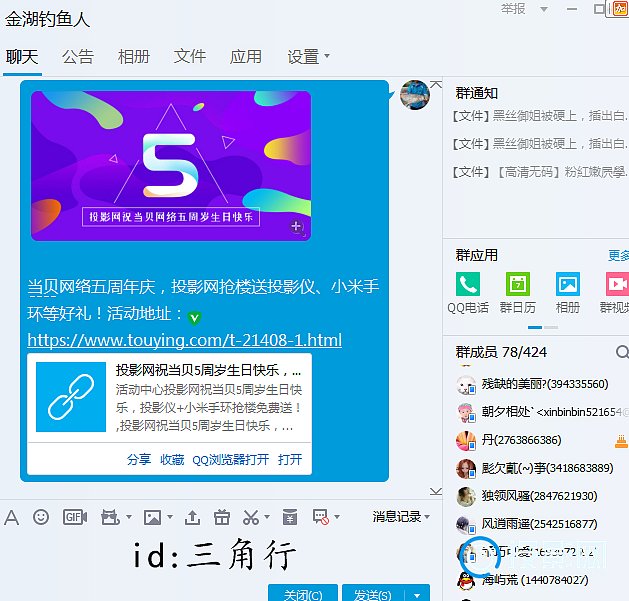
Task: Open the emoji picker
Action: (41, 517)
